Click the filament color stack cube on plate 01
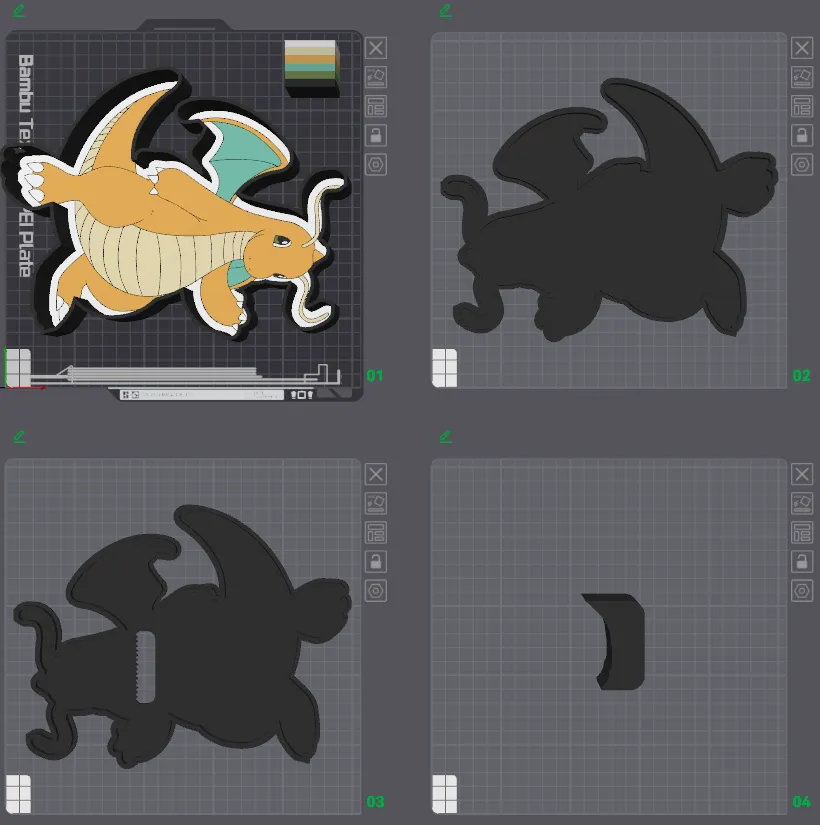 click(312, 68)
